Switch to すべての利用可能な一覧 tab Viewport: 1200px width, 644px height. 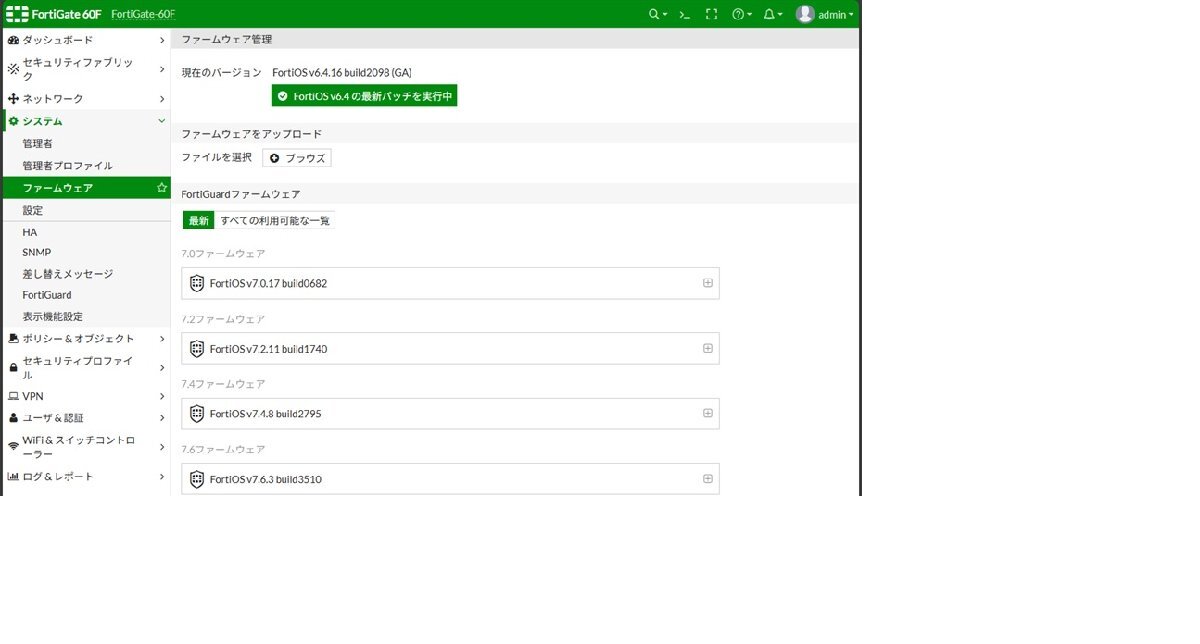[x=275, y=220]
